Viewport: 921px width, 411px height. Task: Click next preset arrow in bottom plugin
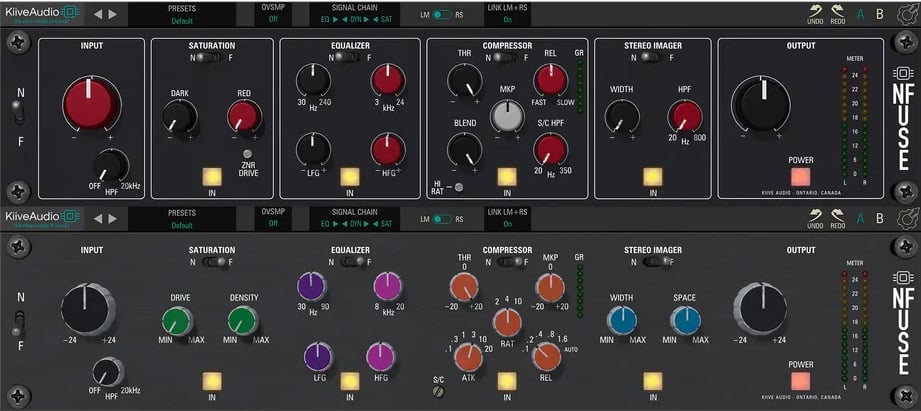(x=113, y=218)
